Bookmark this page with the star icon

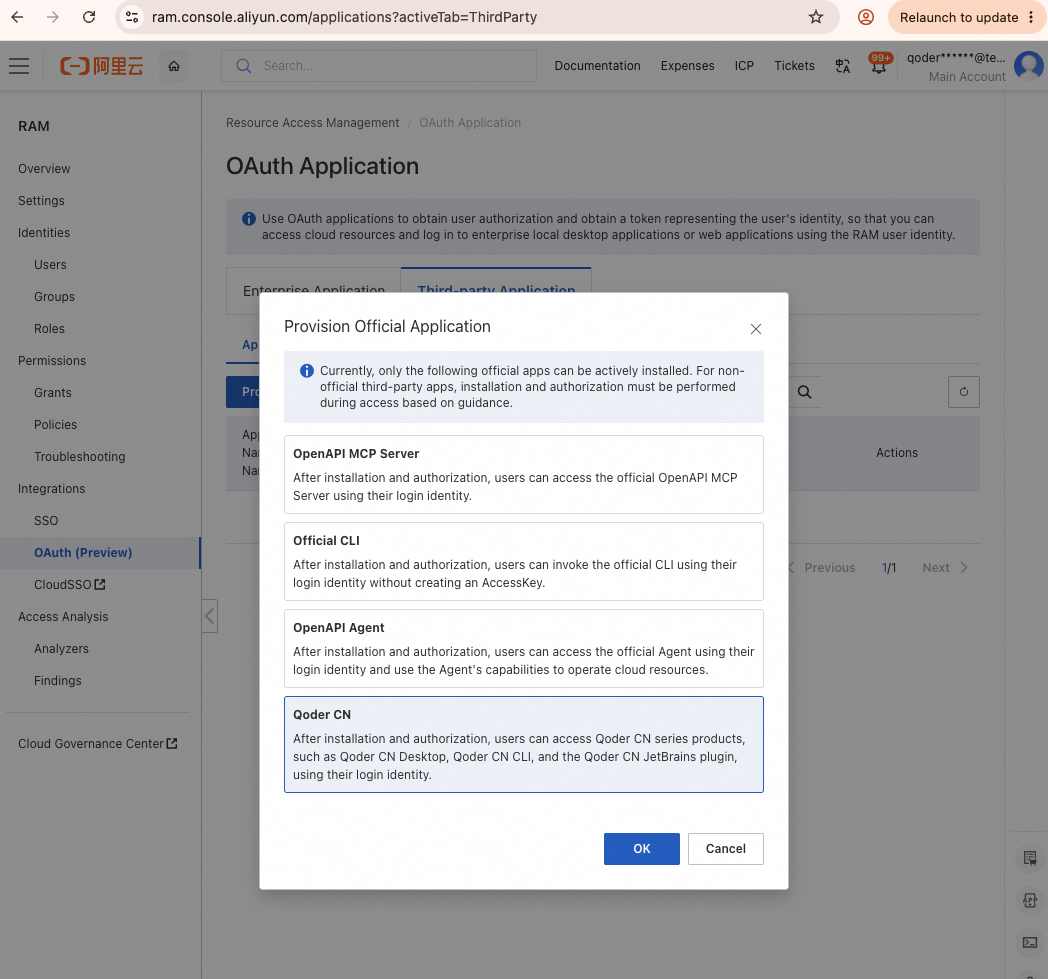click(815, 17)
